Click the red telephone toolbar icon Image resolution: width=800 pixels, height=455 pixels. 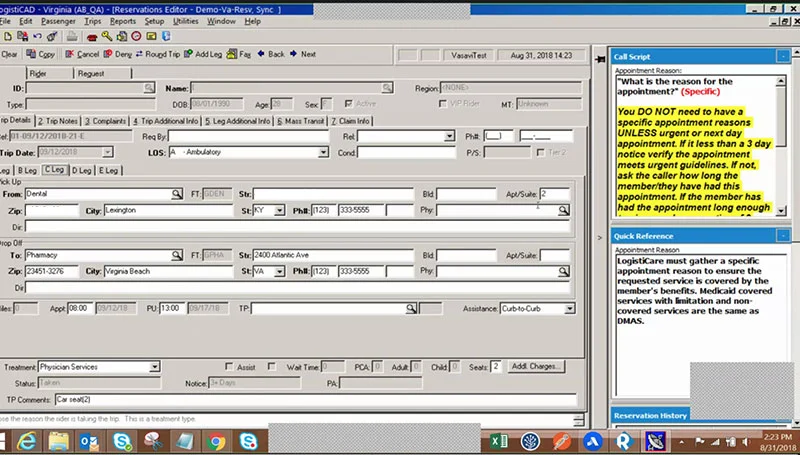click(92, 37)
